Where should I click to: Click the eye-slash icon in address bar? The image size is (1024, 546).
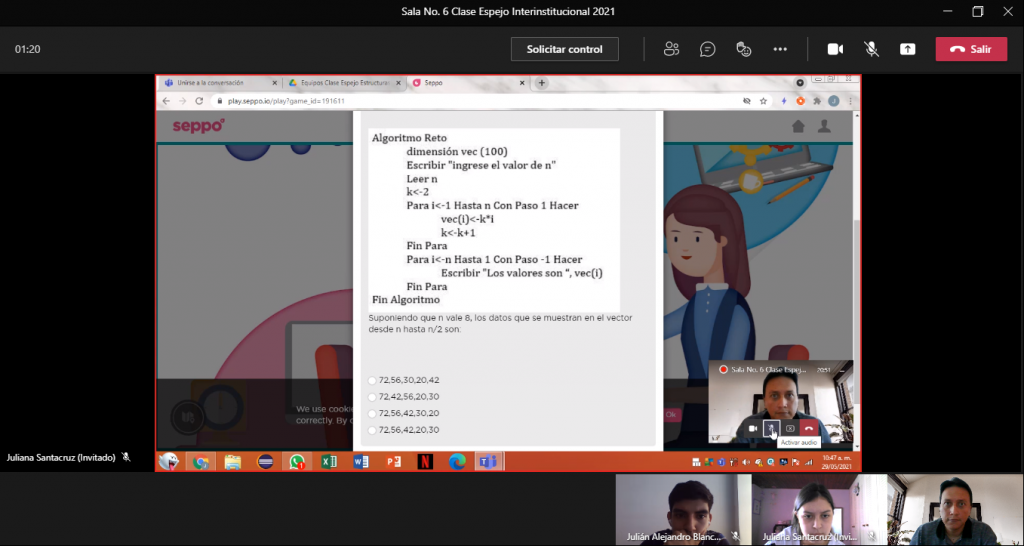point(747,101)
